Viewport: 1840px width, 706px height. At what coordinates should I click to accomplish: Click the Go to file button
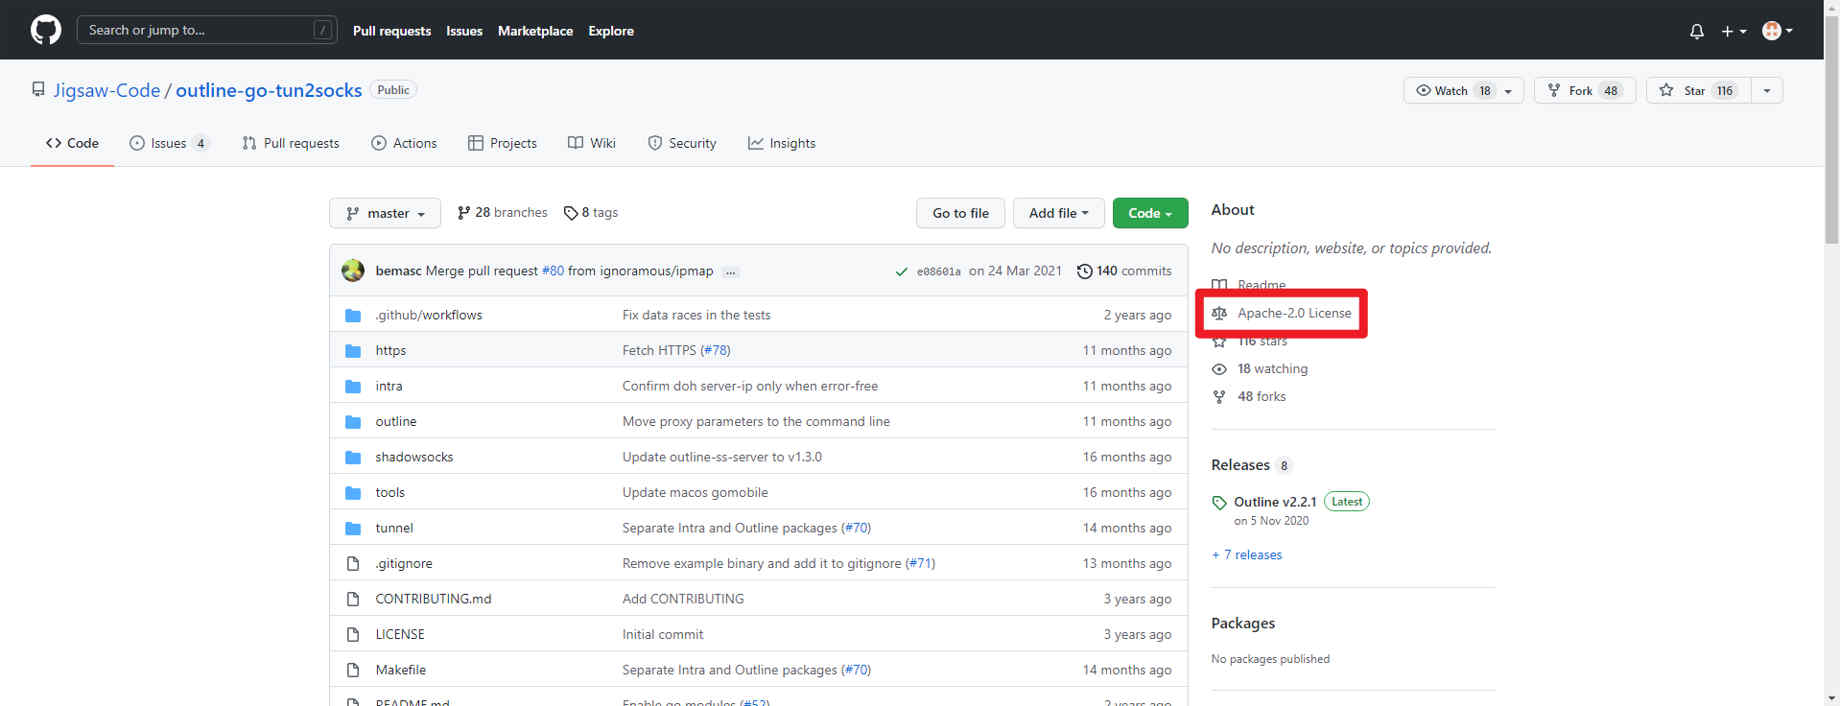(x=960, y=213)
